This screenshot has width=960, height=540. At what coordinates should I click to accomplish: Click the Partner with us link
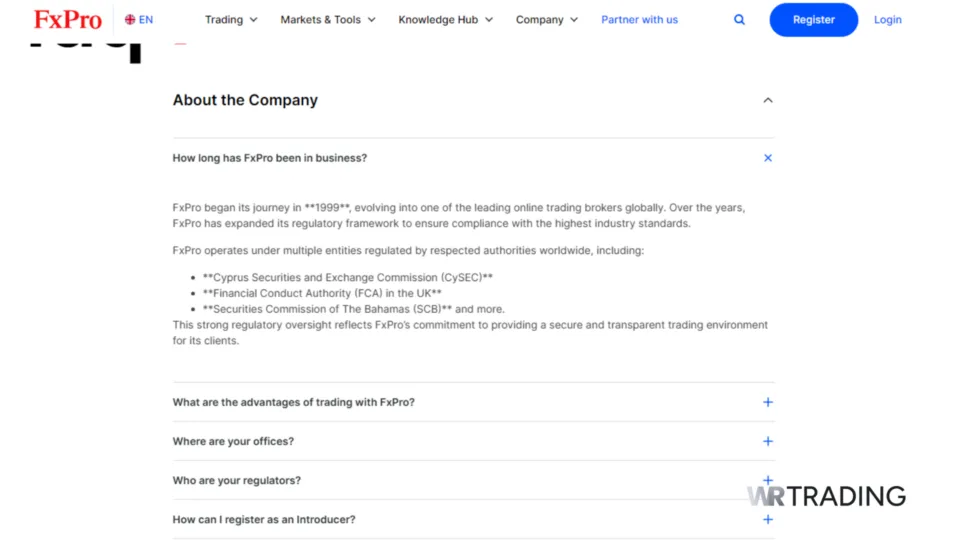639,20
